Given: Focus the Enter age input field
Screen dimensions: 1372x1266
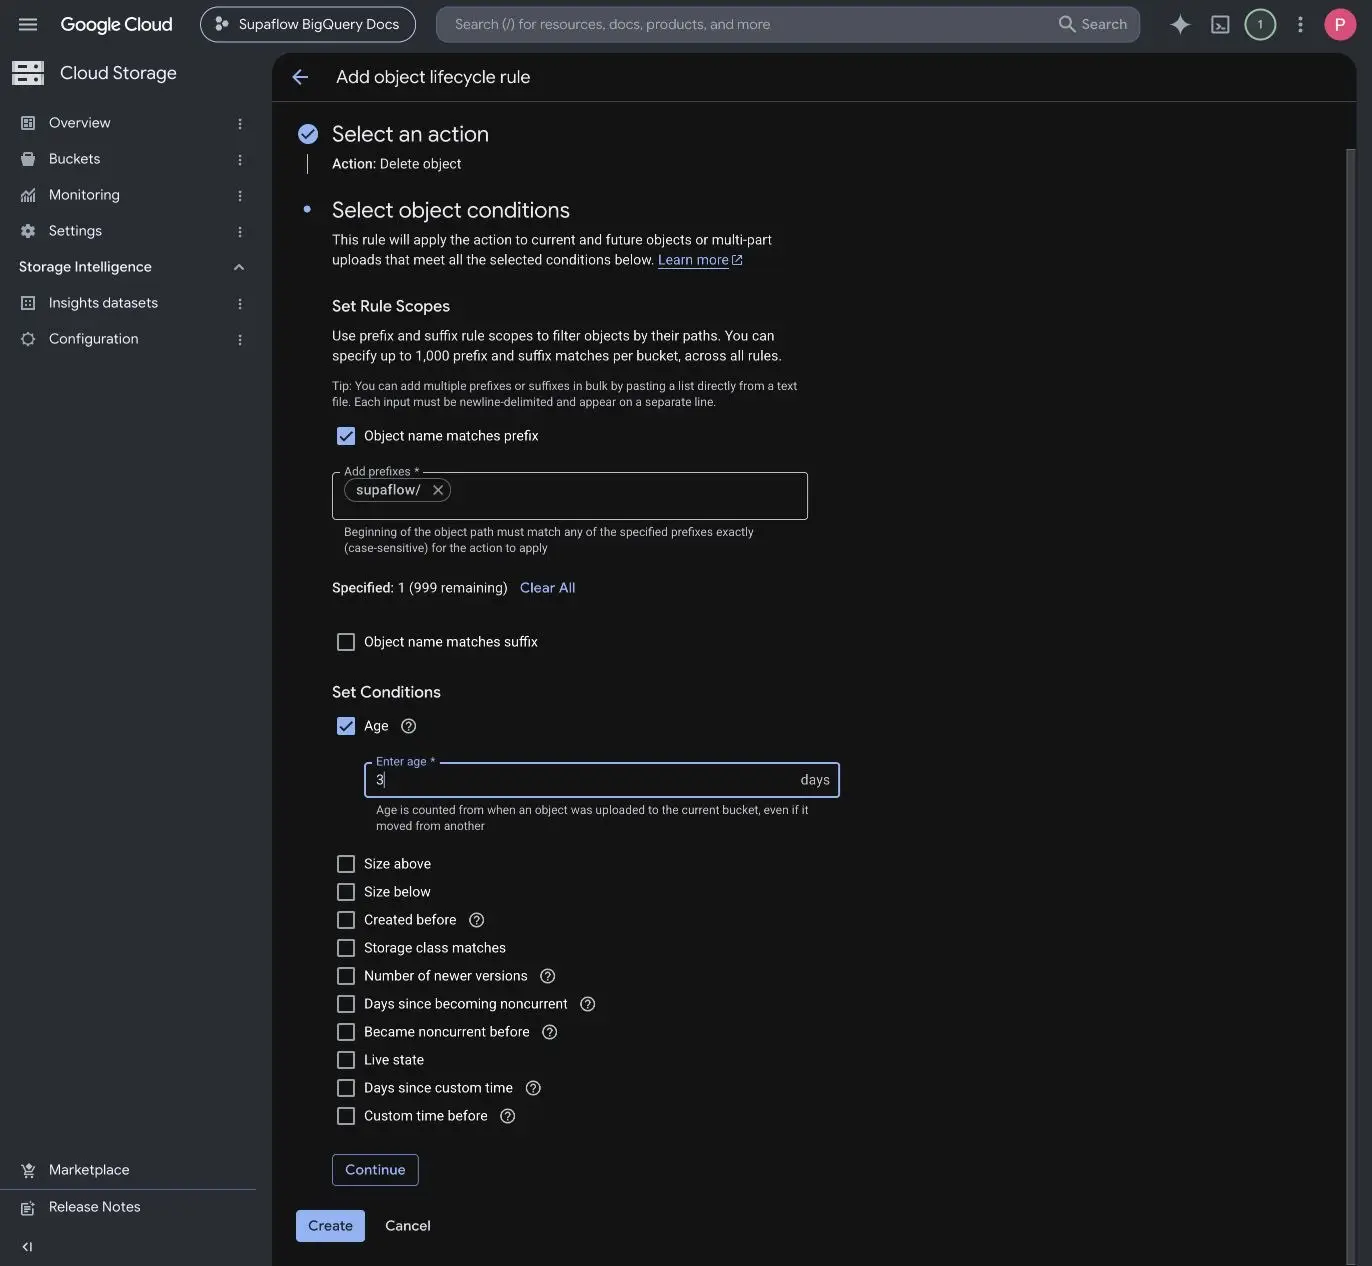Looking at the screenshot, I should pyautogui.click(x=601, y=780).
